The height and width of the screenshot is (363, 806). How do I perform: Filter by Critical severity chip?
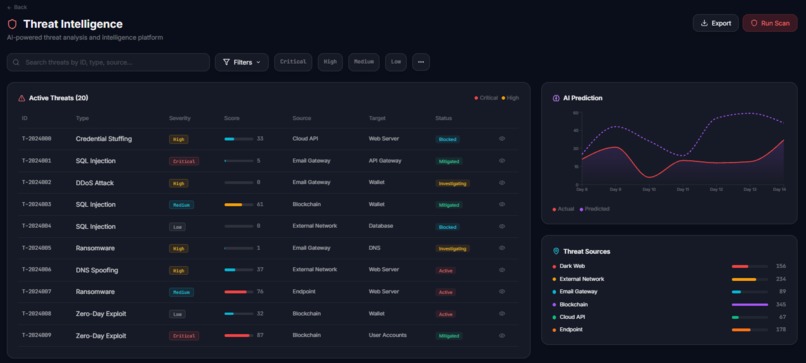point(293,62)
